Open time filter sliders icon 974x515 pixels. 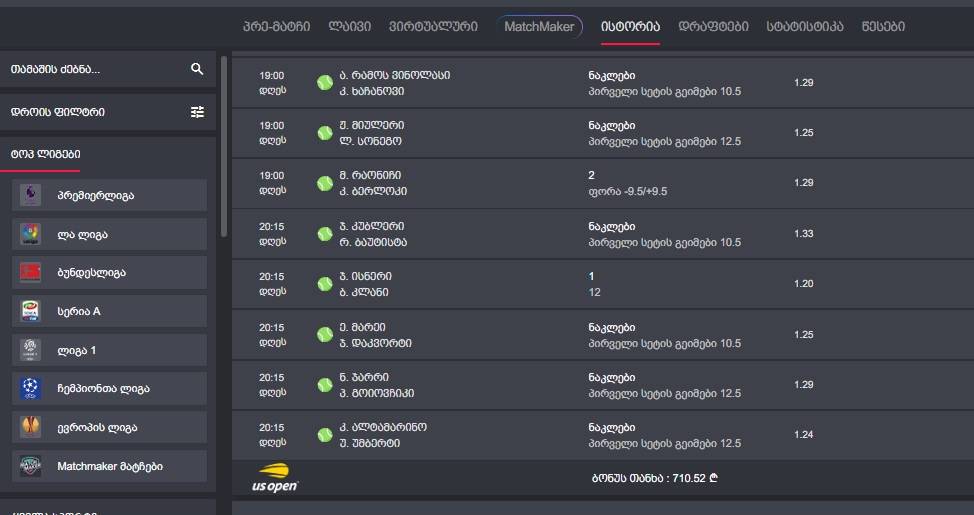197,112
